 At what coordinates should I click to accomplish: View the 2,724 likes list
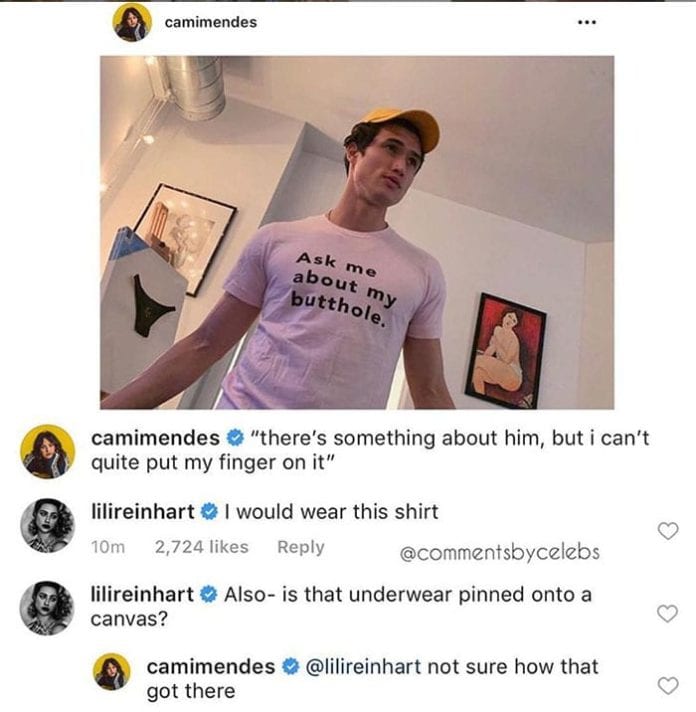coord(202,547)
